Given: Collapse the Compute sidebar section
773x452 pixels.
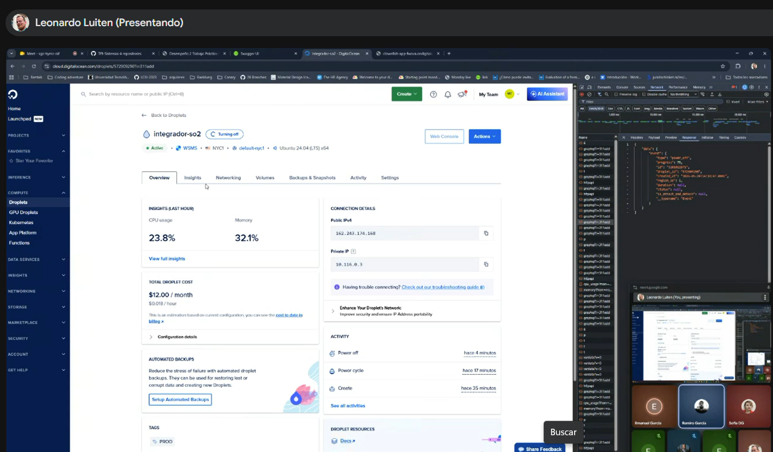Looking at the screenshot, I should click(36, 193).
